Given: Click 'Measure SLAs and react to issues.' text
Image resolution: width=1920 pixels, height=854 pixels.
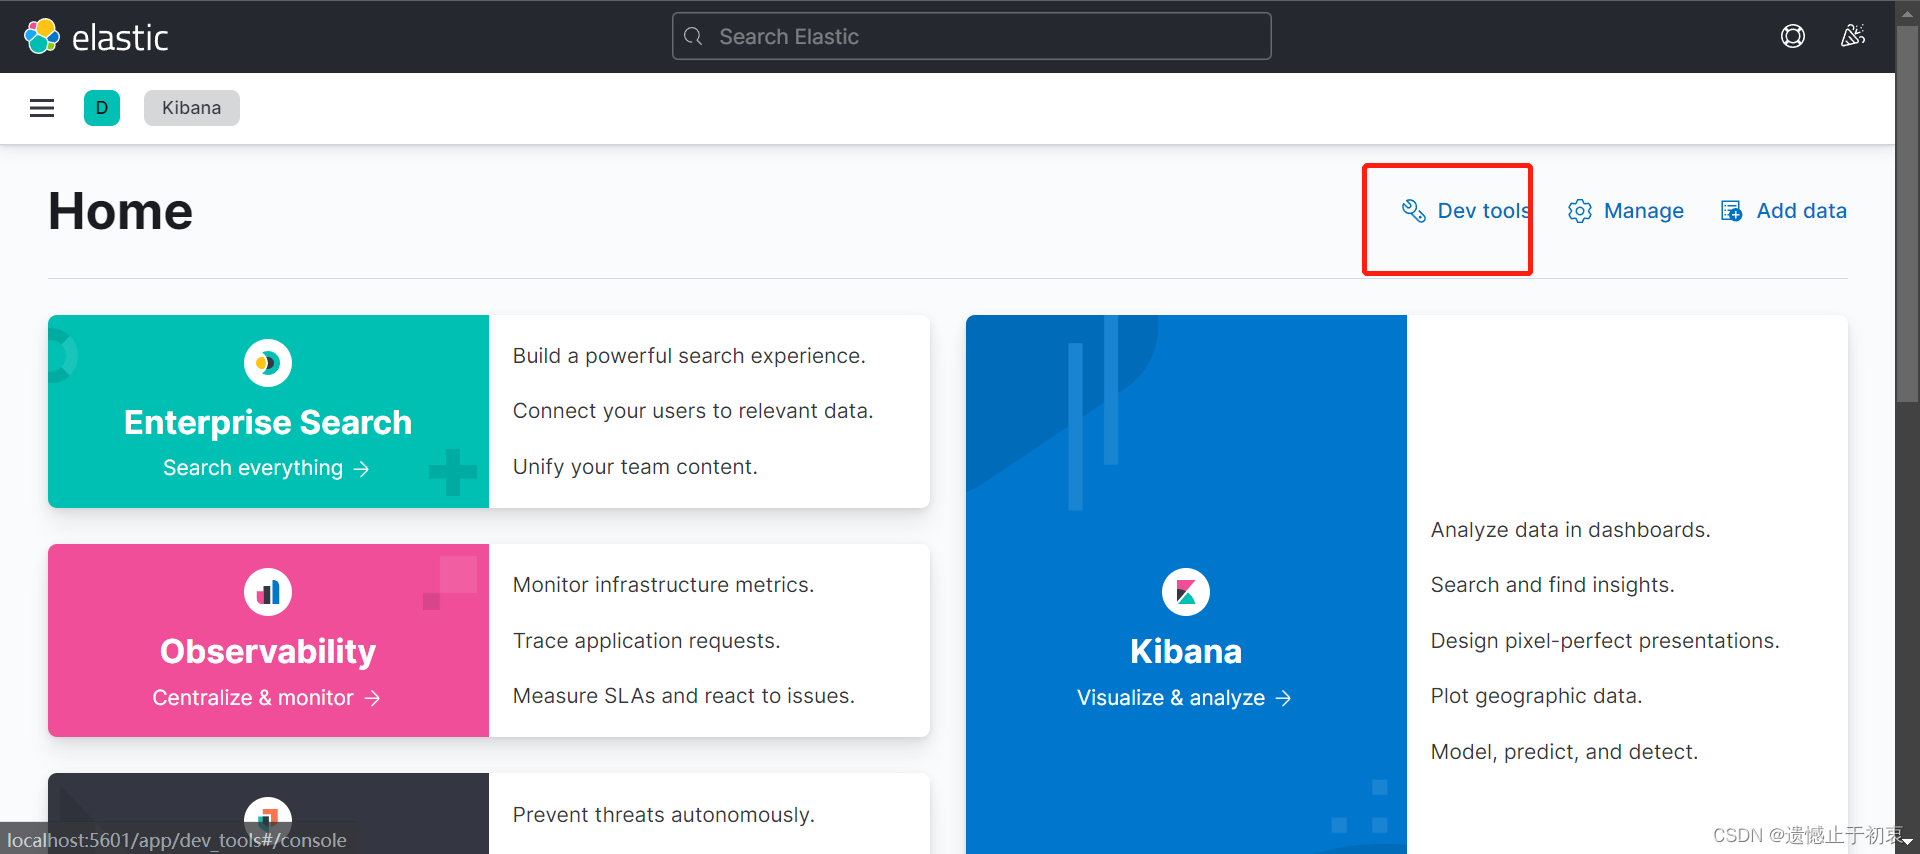Looking at the screenshot, I should (x=684, y=696).
